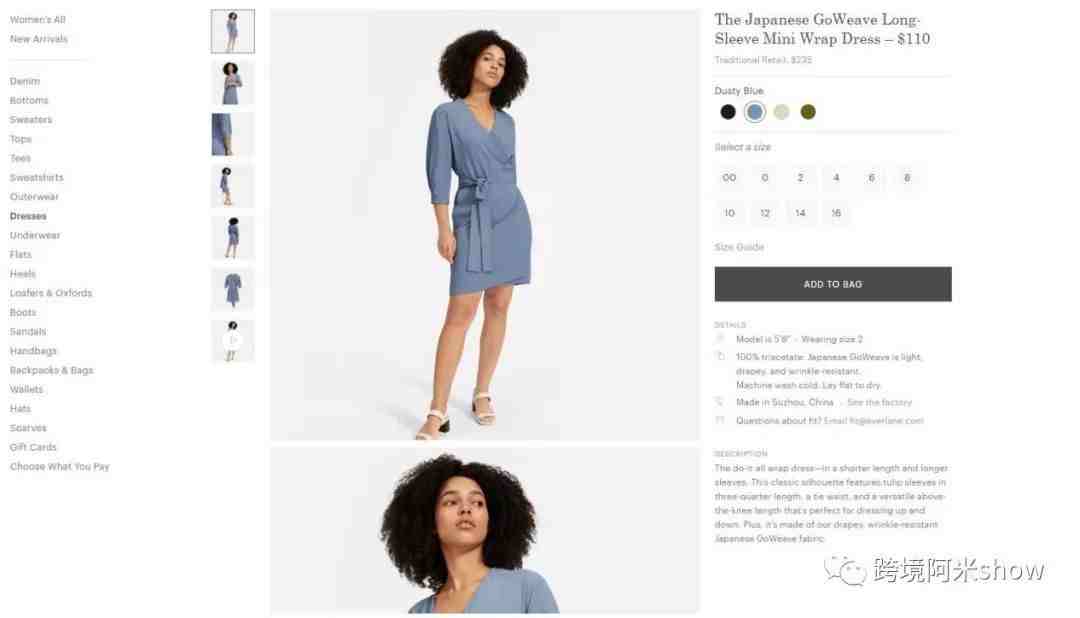1080x618 pixels.
Task: Go to New Arrivals
Action: pos(39,39)
